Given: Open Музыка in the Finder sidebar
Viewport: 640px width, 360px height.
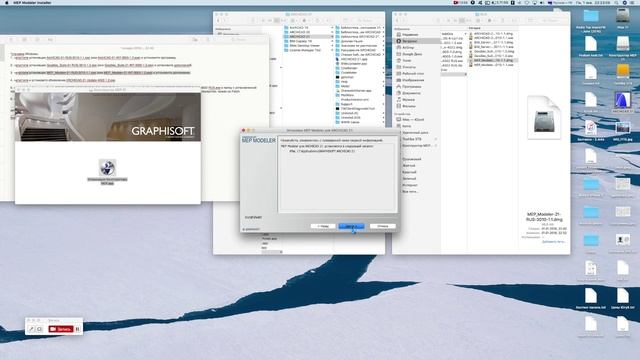Looking at the screenshot, I should [408, 100].
